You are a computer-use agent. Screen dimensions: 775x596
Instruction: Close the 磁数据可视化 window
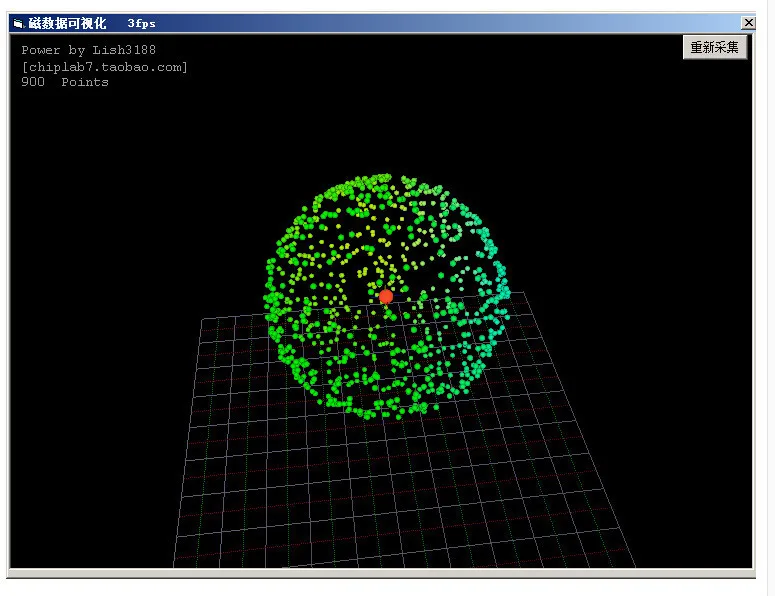(748, 23)
